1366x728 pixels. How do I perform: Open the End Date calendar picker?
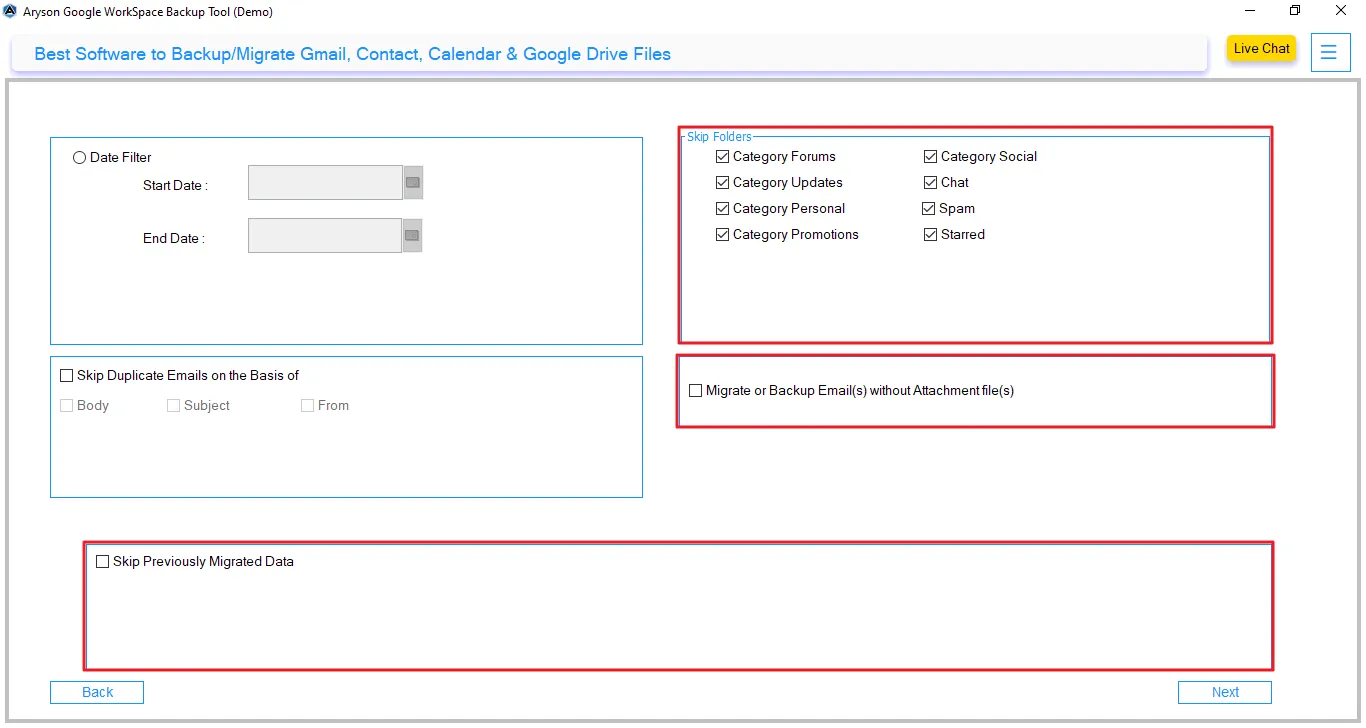click(x=412, y=235)
